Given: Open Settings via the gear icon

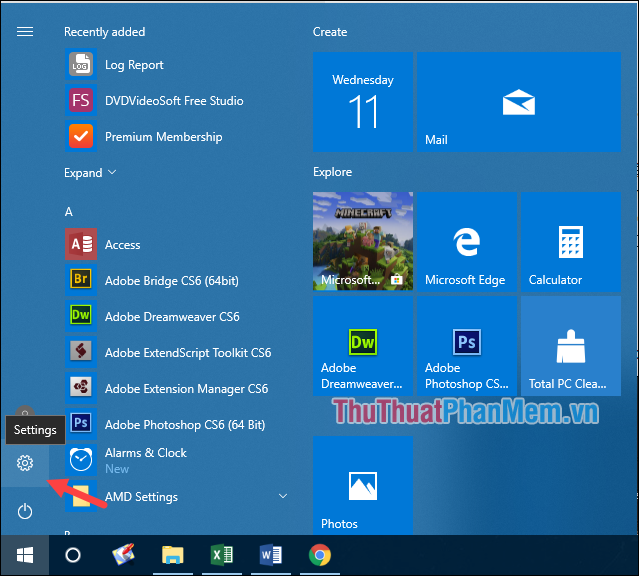Looking at the screenshot, I should tap(25, 463).
